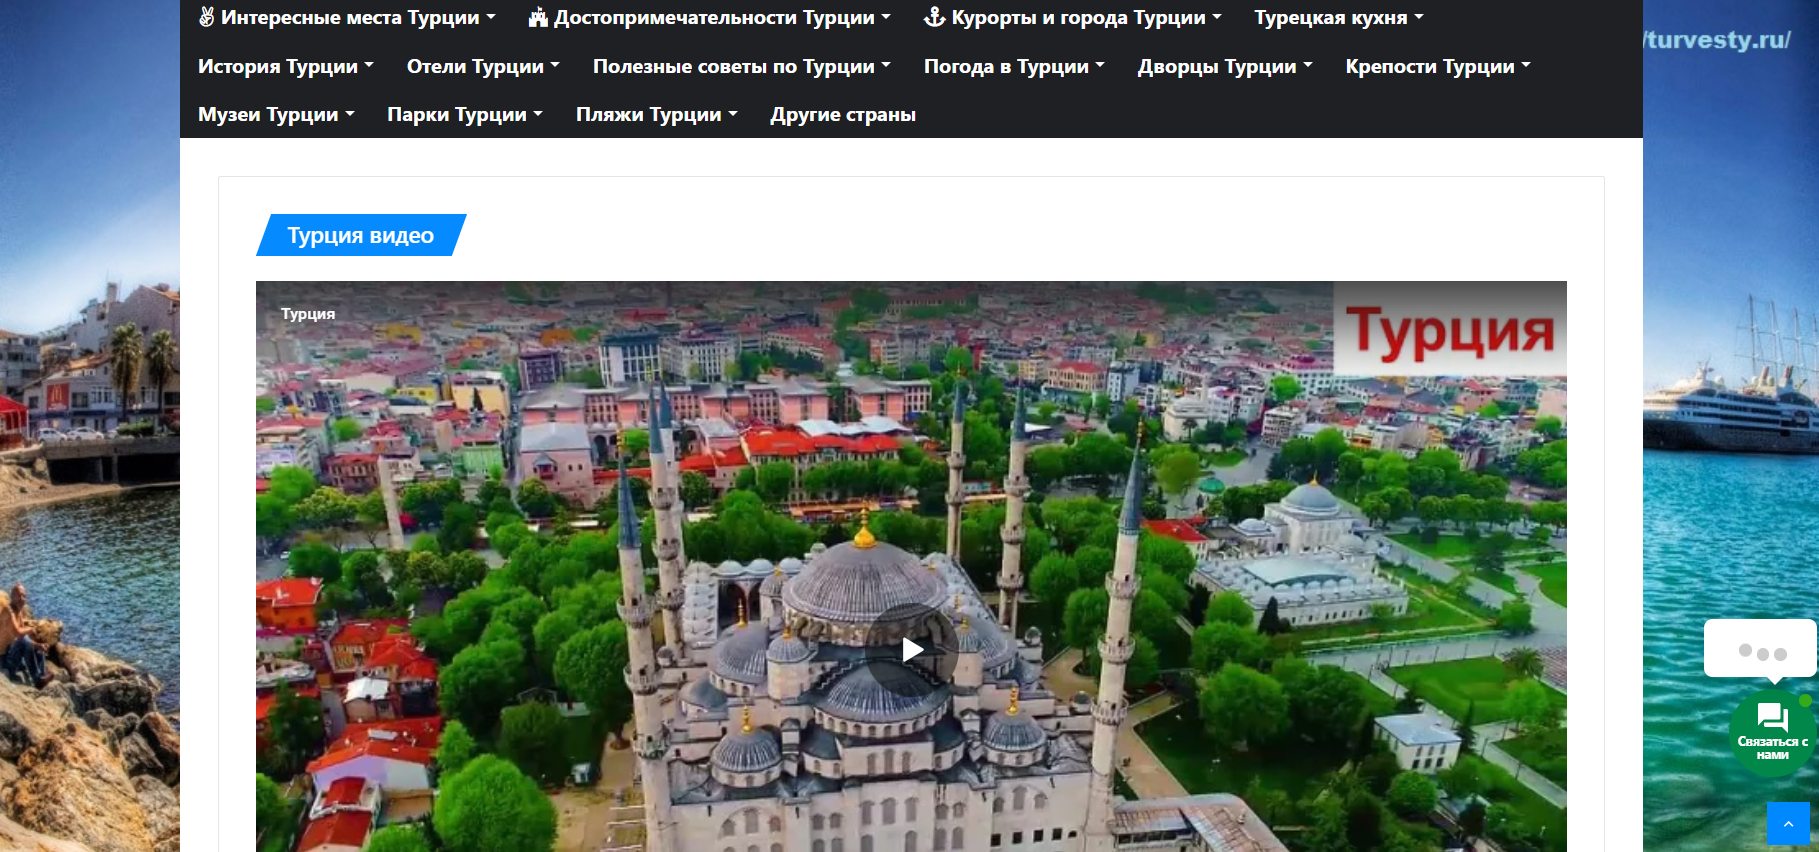Open the Парки Турции menu
1819x852 pixels.
point(464,115)
